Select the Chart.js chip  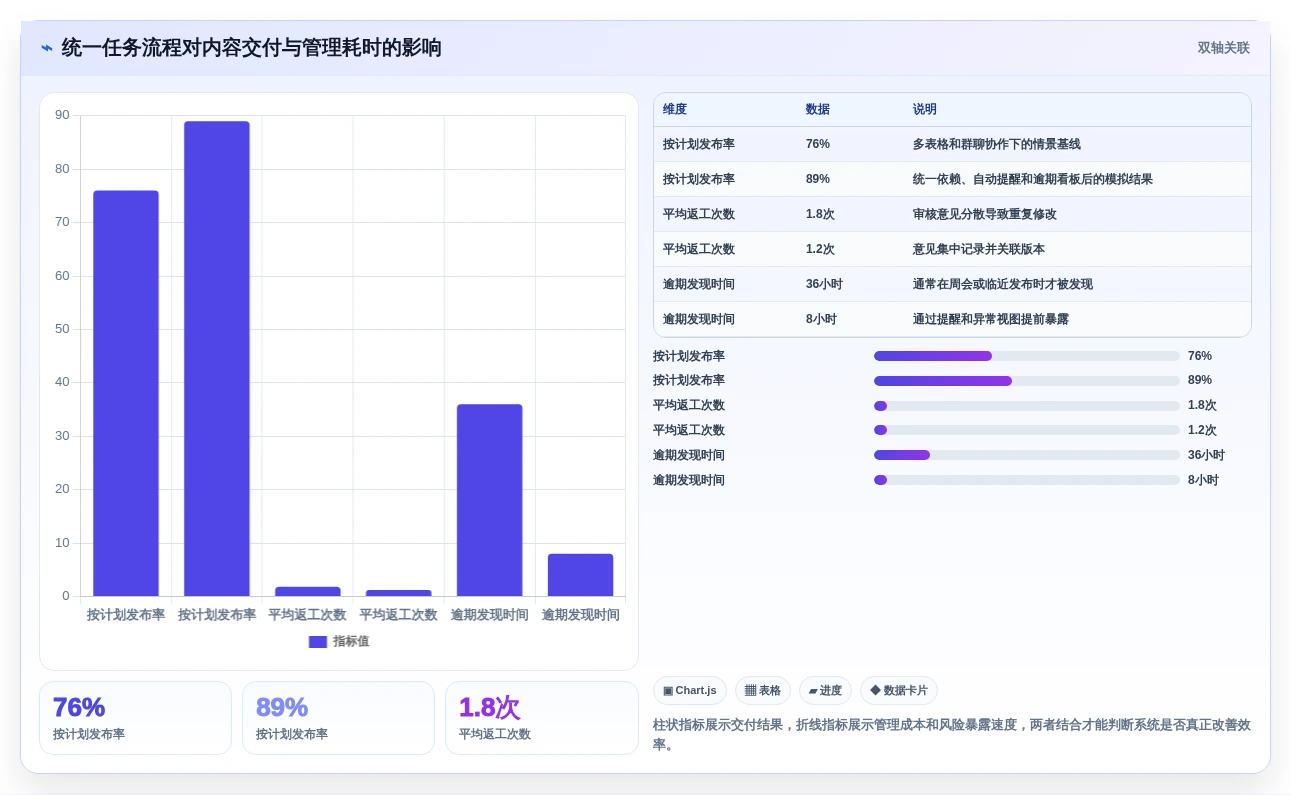coord(690,691)
